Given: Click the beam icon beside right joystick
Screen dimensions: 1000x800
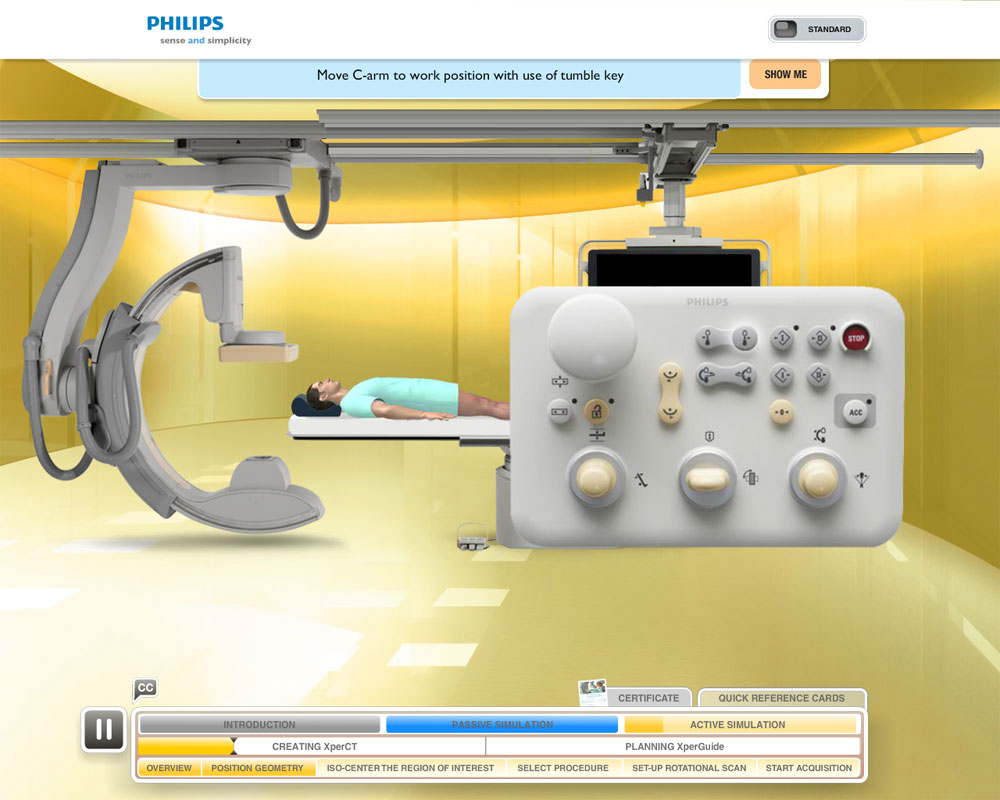Looking at the screenshot, I should tap(862, 478).
